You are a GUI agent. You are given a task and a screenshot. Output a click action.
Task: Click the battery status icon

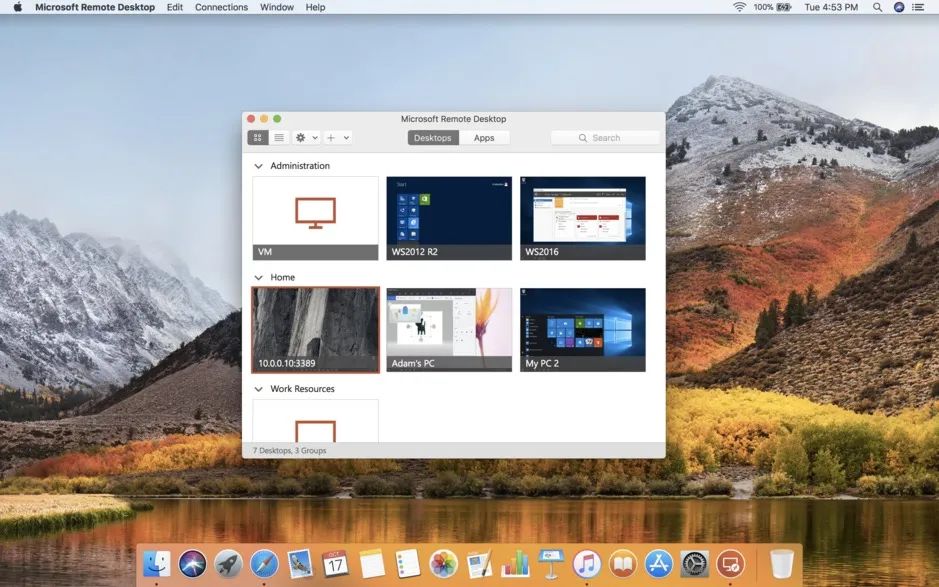[x=783, y=7]
